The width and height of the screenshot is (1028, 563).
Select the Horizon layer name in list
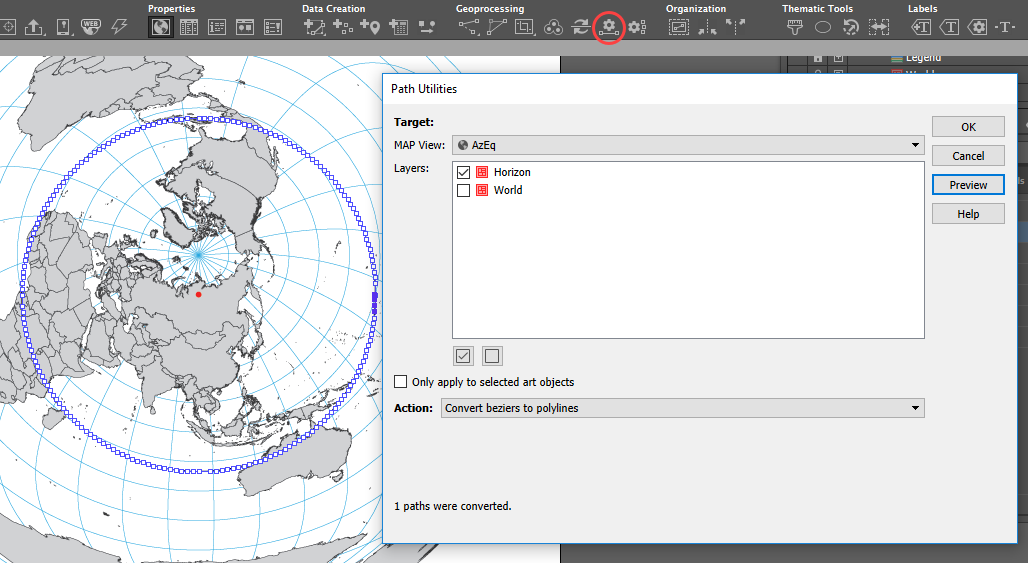click(512, 172)
